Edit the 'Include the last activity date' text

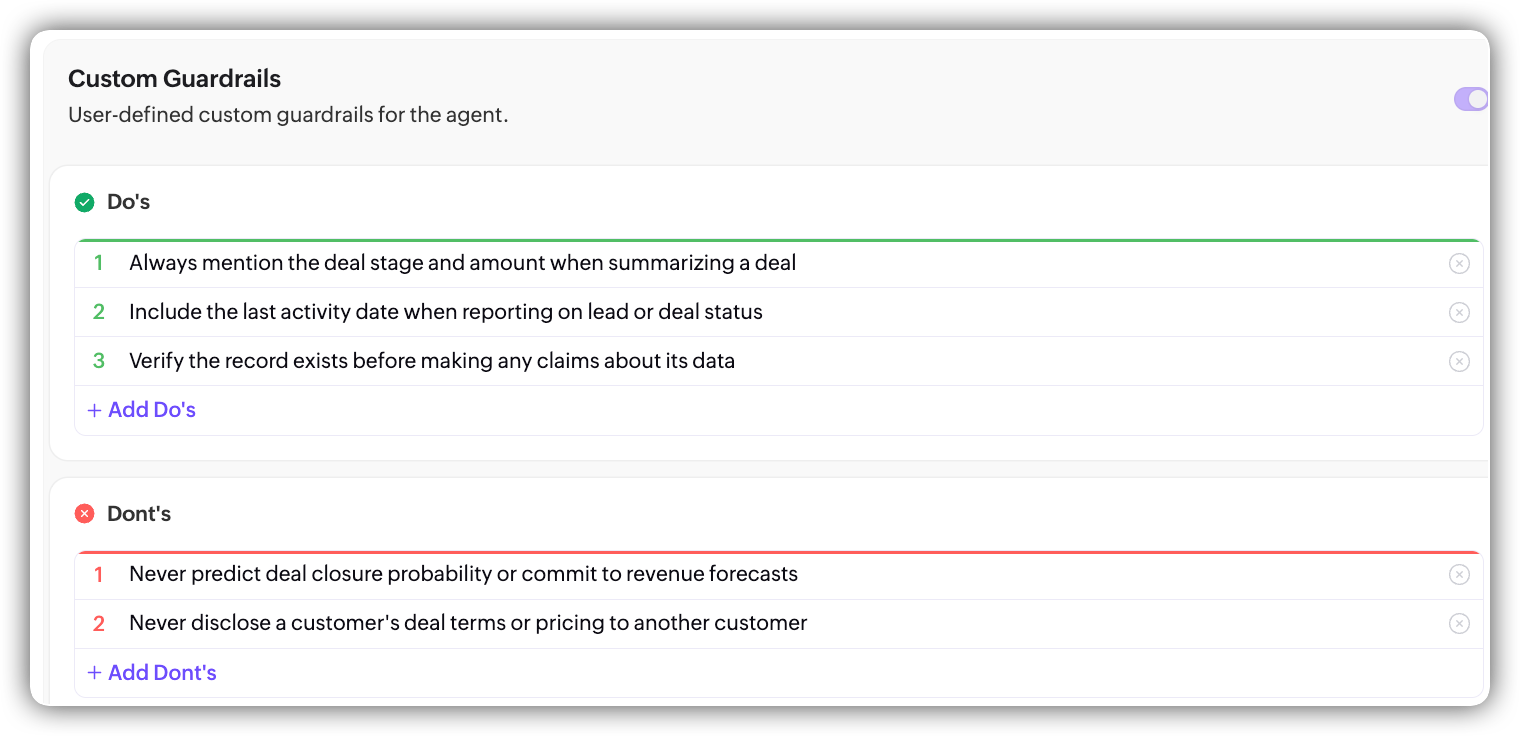pyautogui.click(x=445, y=313)
